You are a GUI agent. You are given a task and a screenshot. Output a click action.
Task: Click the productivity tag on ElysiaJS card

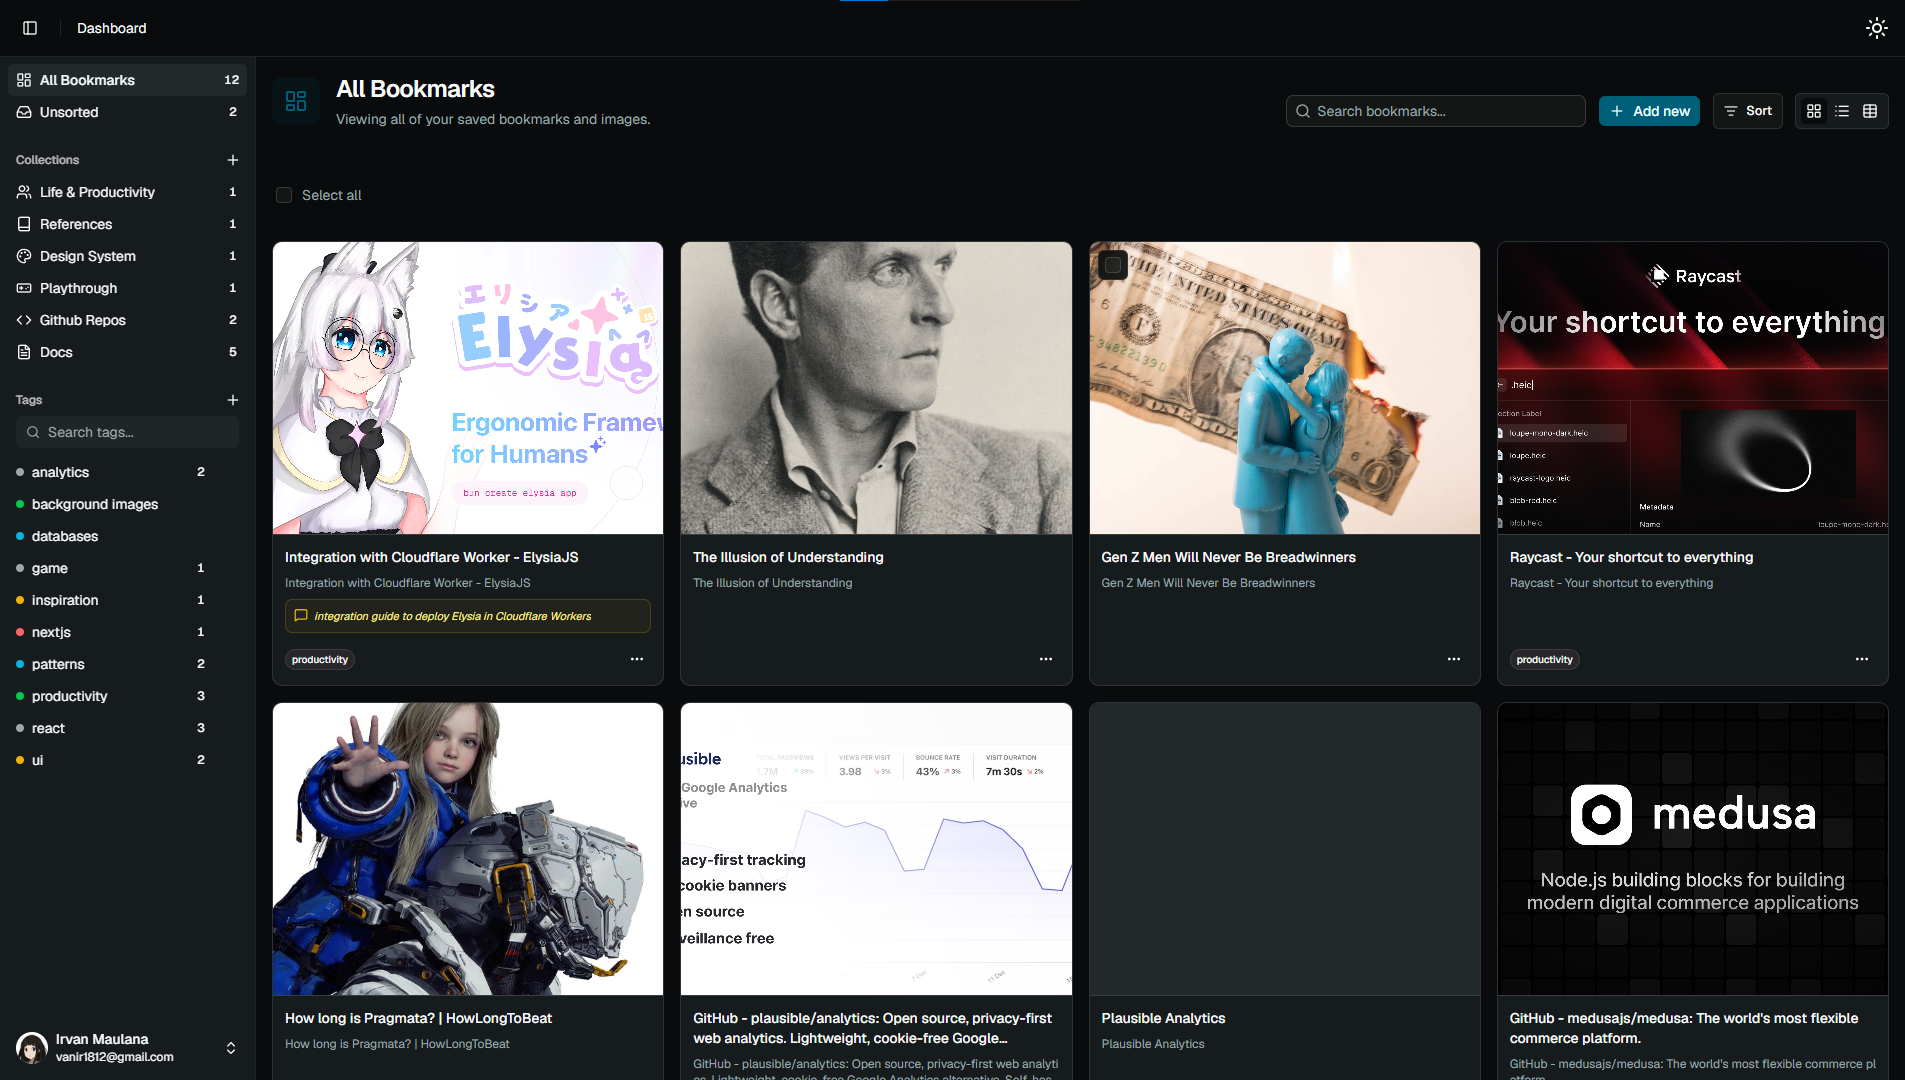[x=320, y=660]
